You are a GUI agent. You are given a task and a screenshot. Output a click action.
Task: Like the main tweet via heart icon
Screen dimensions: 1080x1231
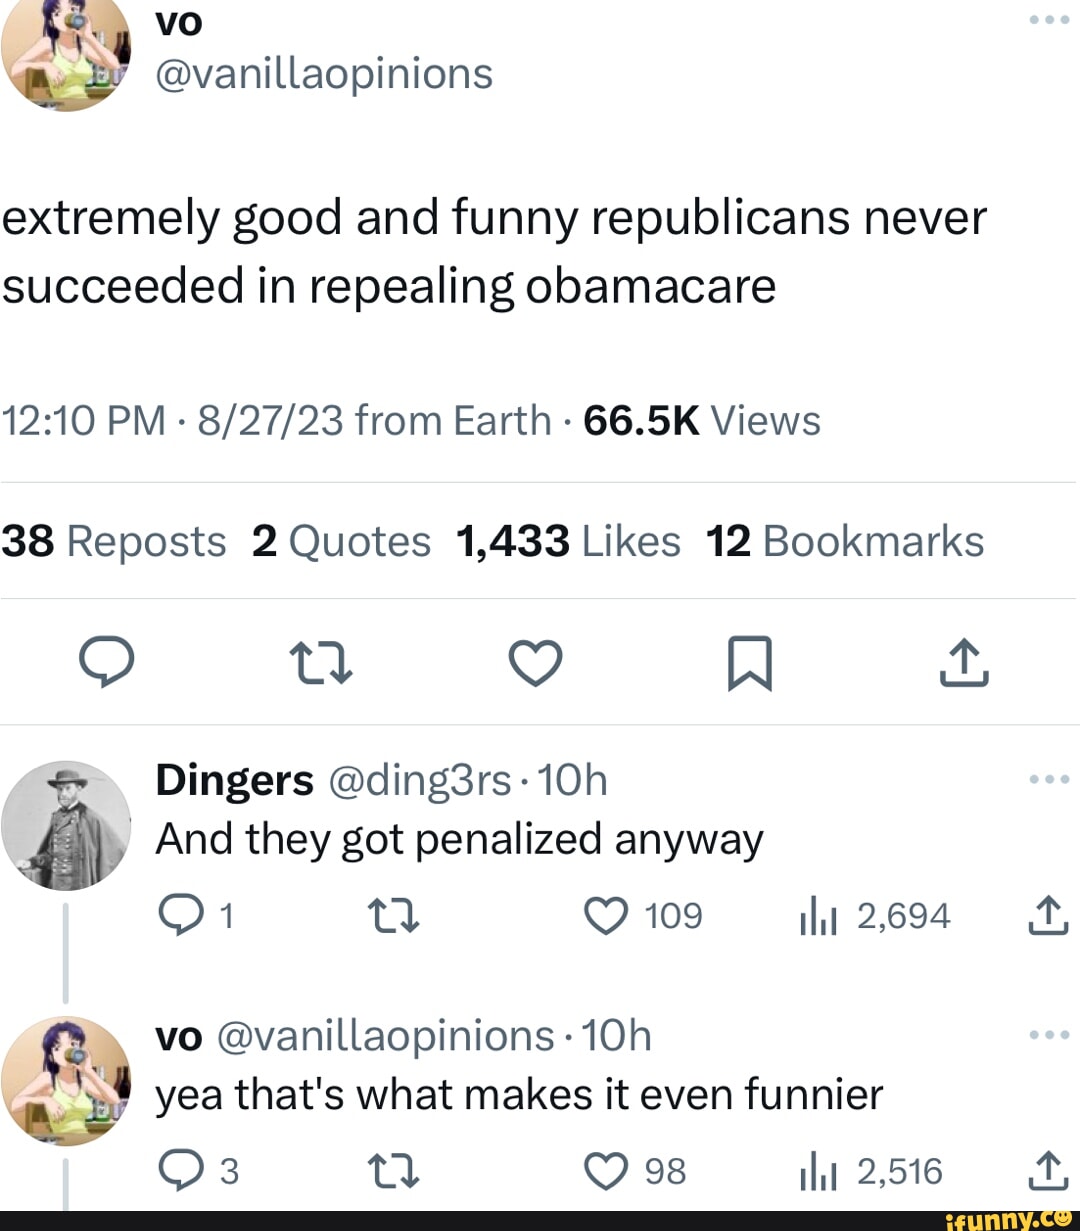535,662
